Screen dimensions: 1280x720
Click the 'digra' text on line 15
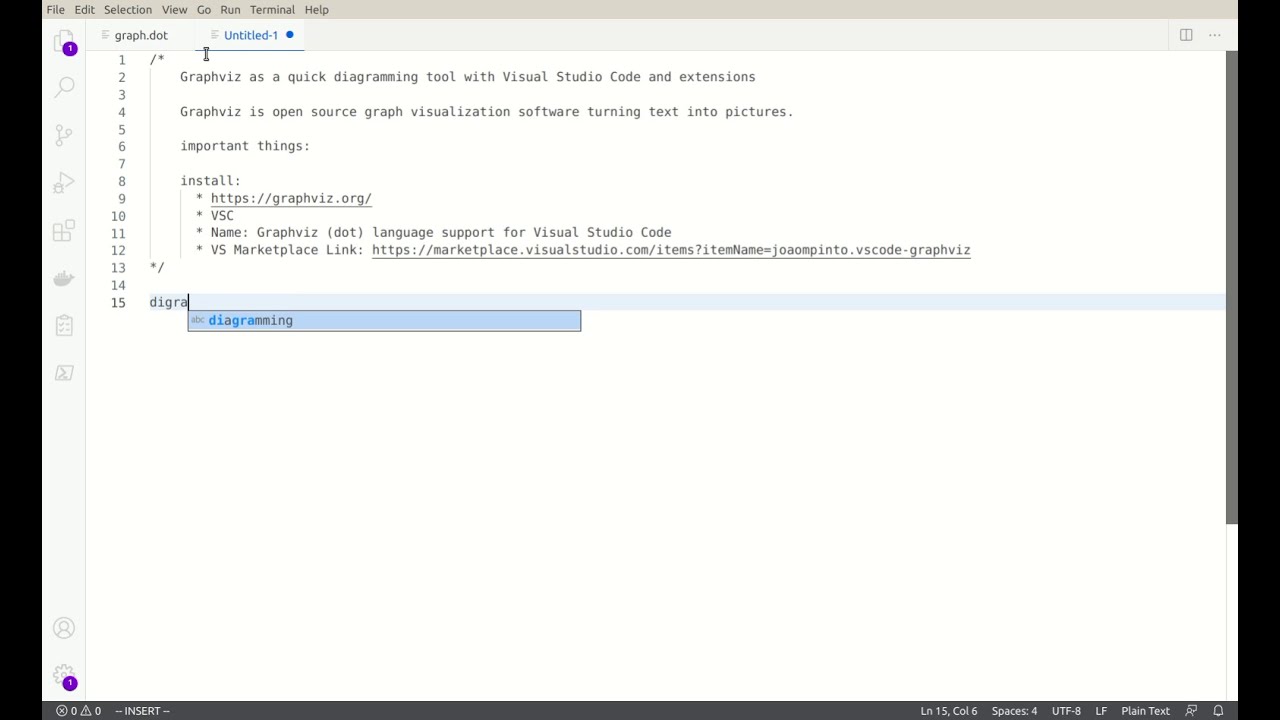pos(169,302)
